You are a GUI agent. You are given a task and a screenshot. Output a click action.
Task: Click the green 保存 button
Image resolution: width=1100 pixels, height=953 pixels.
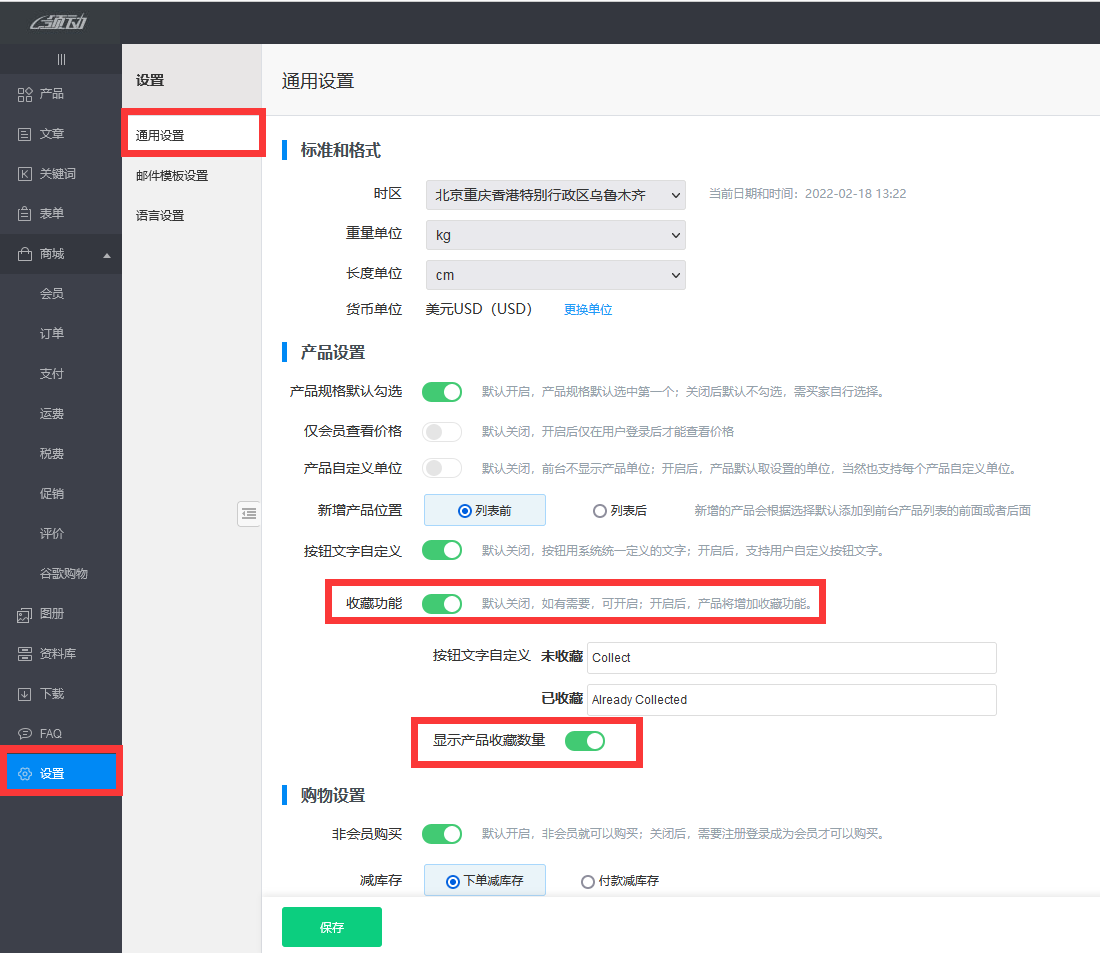click(332, 927)
